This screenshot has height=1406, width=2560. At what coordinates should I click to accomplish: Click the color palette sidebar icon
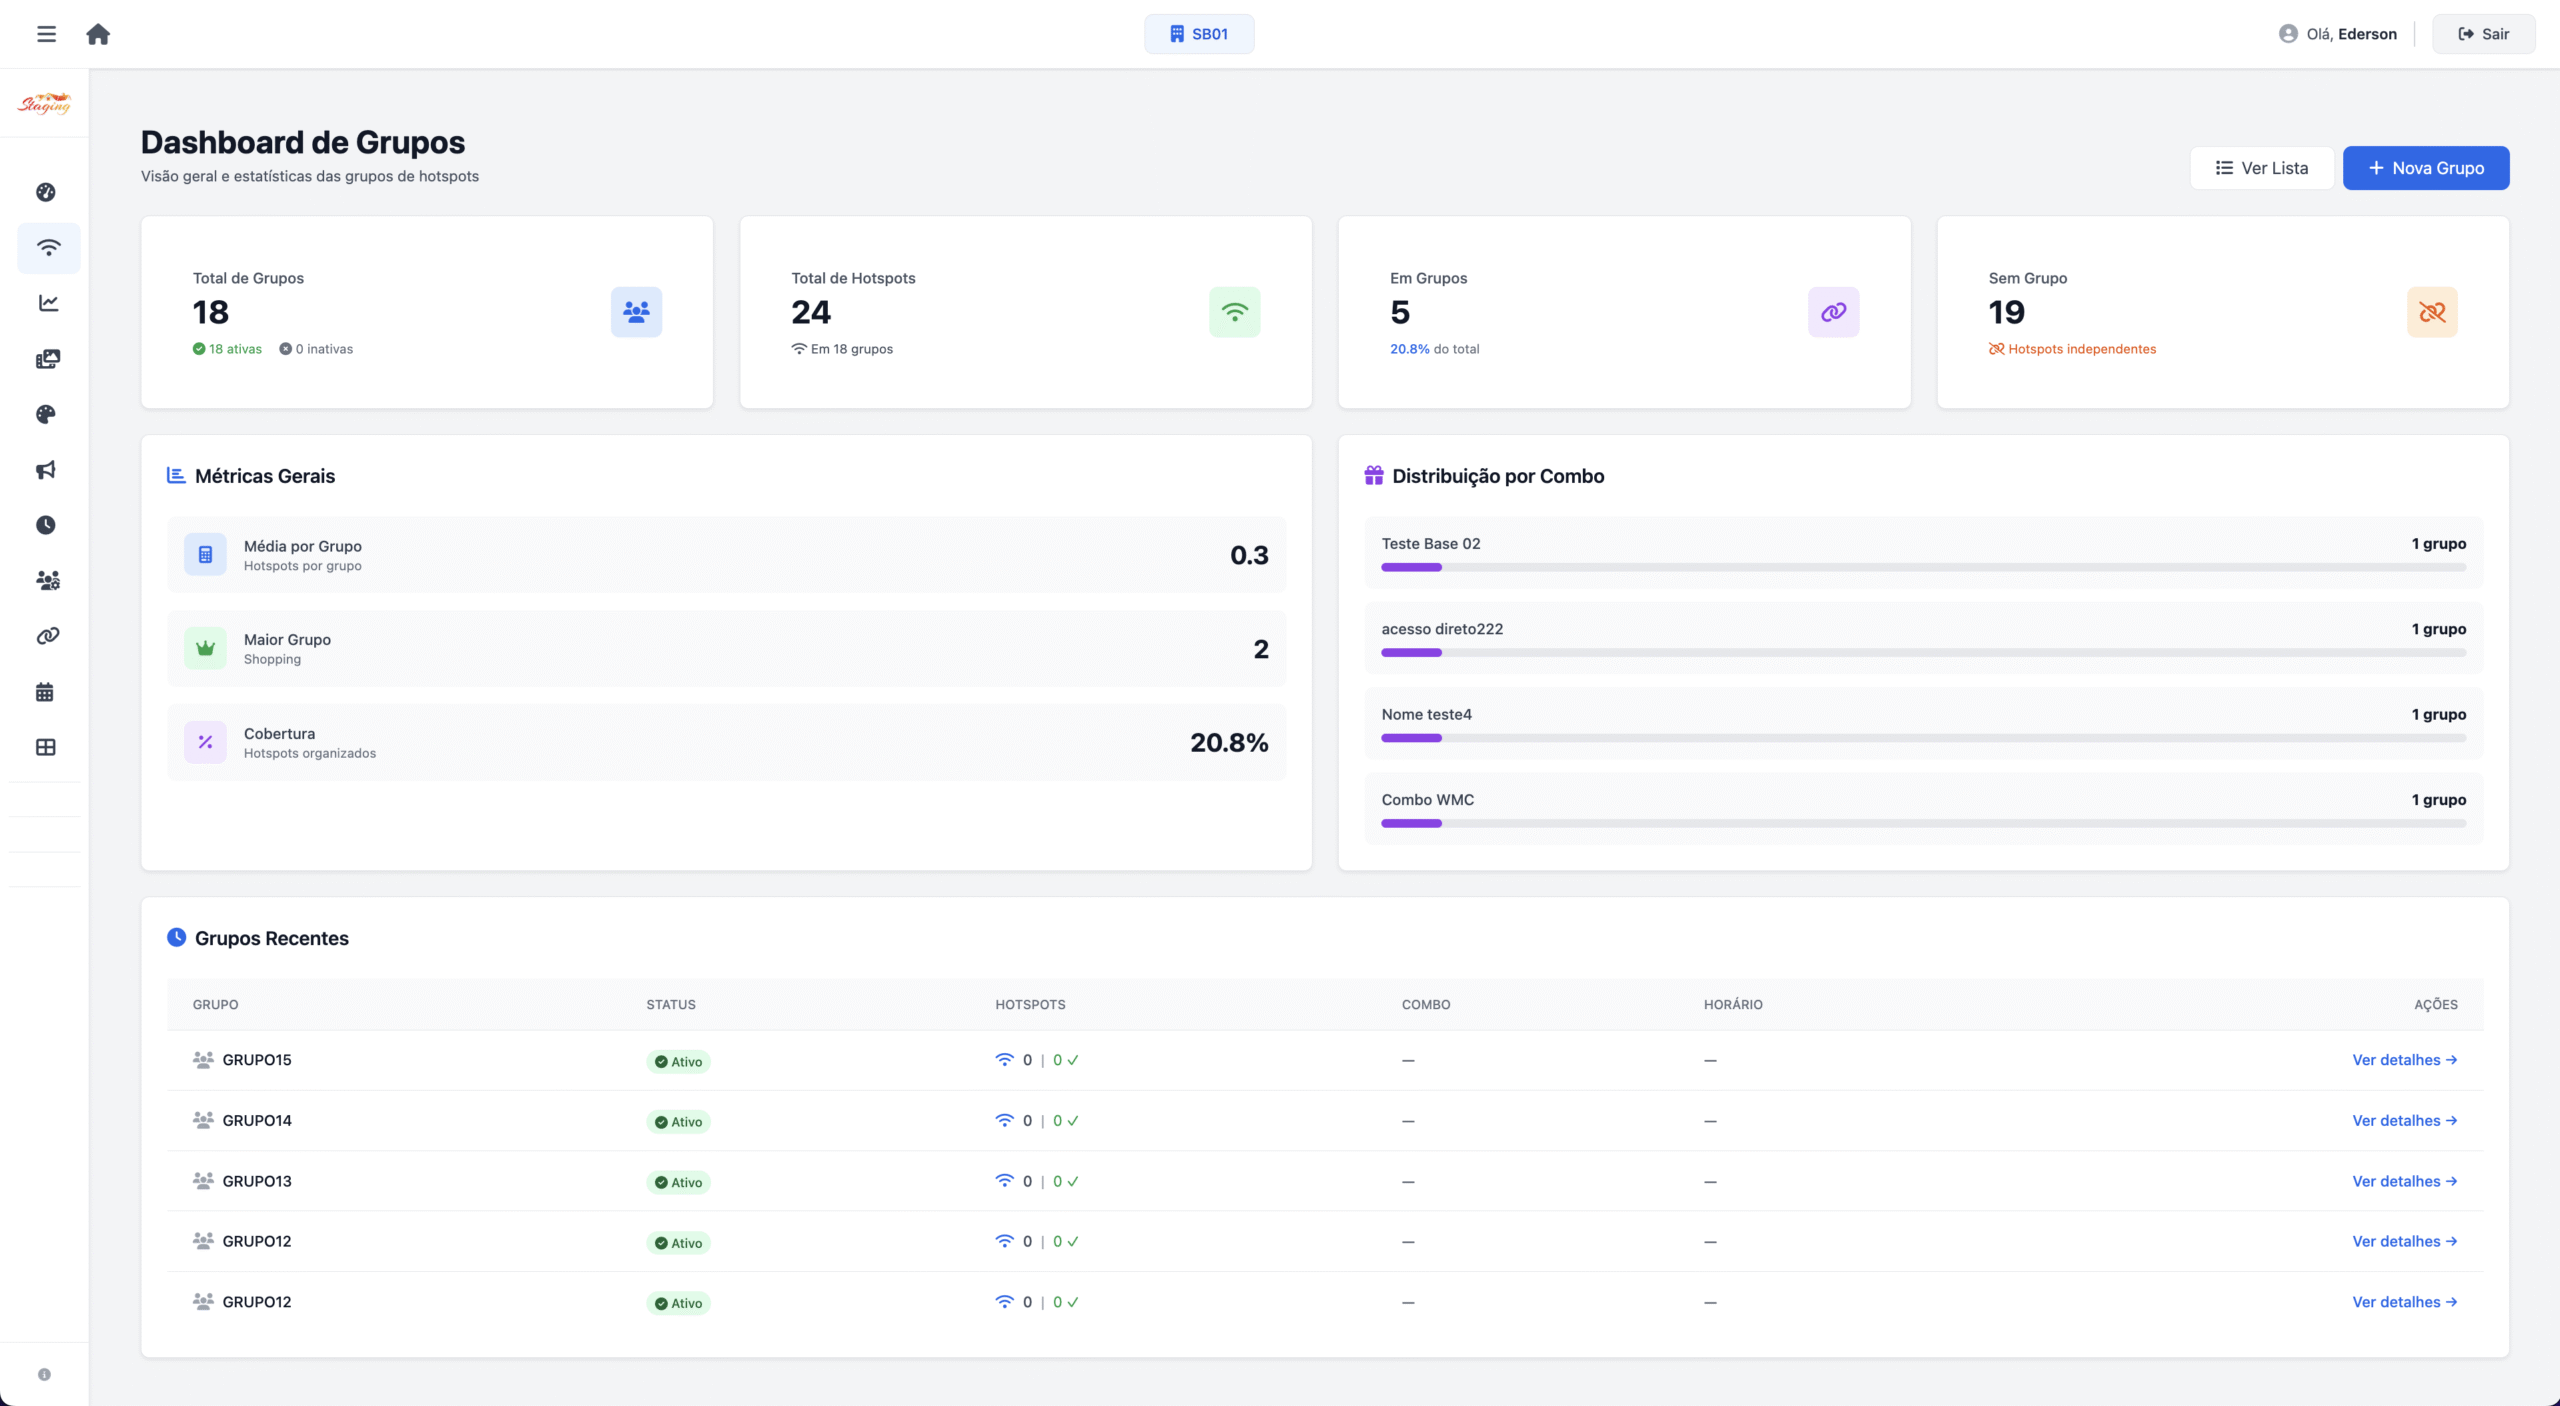tap(46, 414)
